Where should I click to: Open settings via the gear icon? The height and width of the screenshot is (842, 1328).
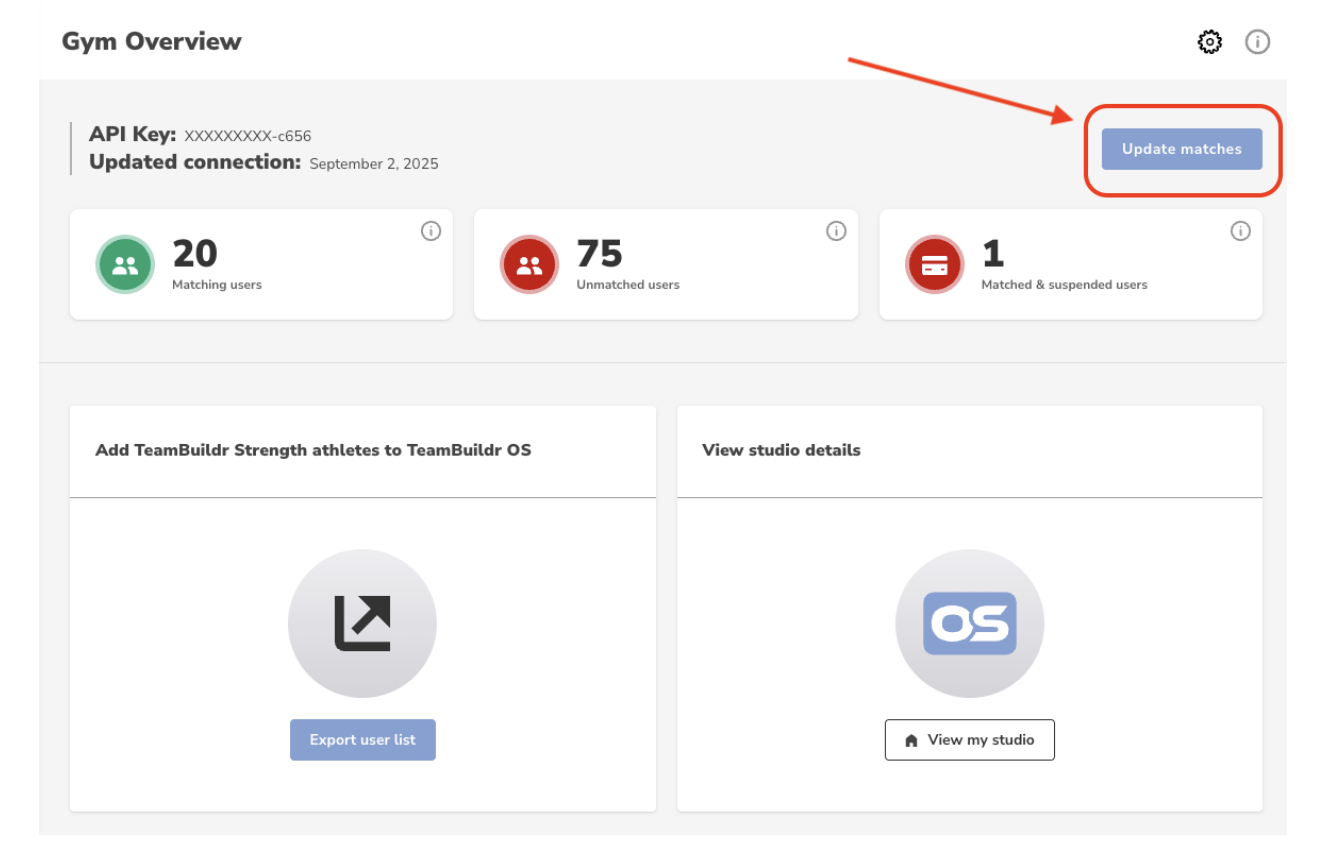(x=1210, y=42)
